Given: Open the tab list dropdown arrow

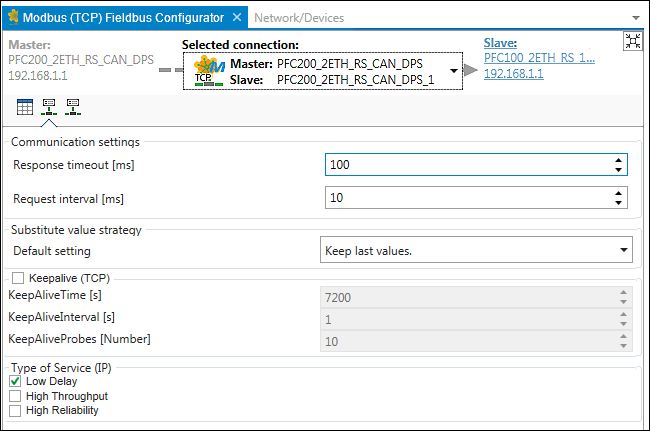Looking at the screenshot, I should [x=635, y=18].
